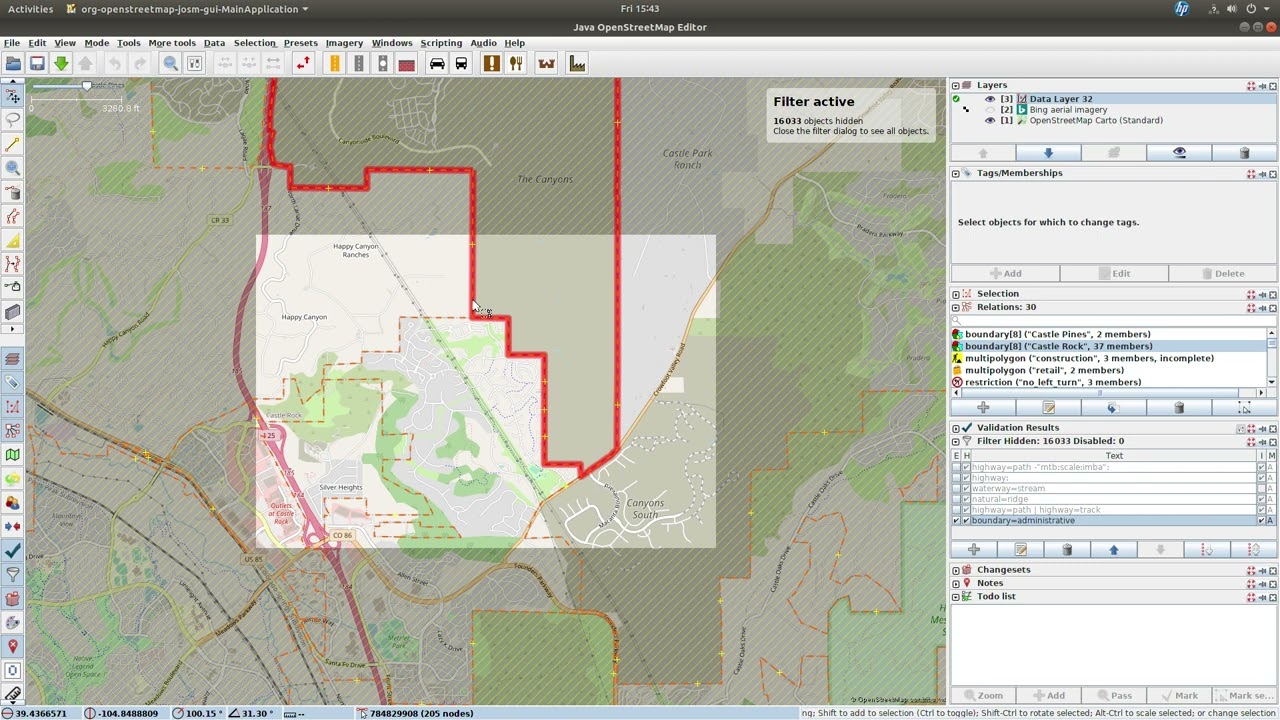Image resolution: width=1280 pixels, height=720 pixels.
Task: Open the Preferences sliders icon in toolbar
Action: 195,64
